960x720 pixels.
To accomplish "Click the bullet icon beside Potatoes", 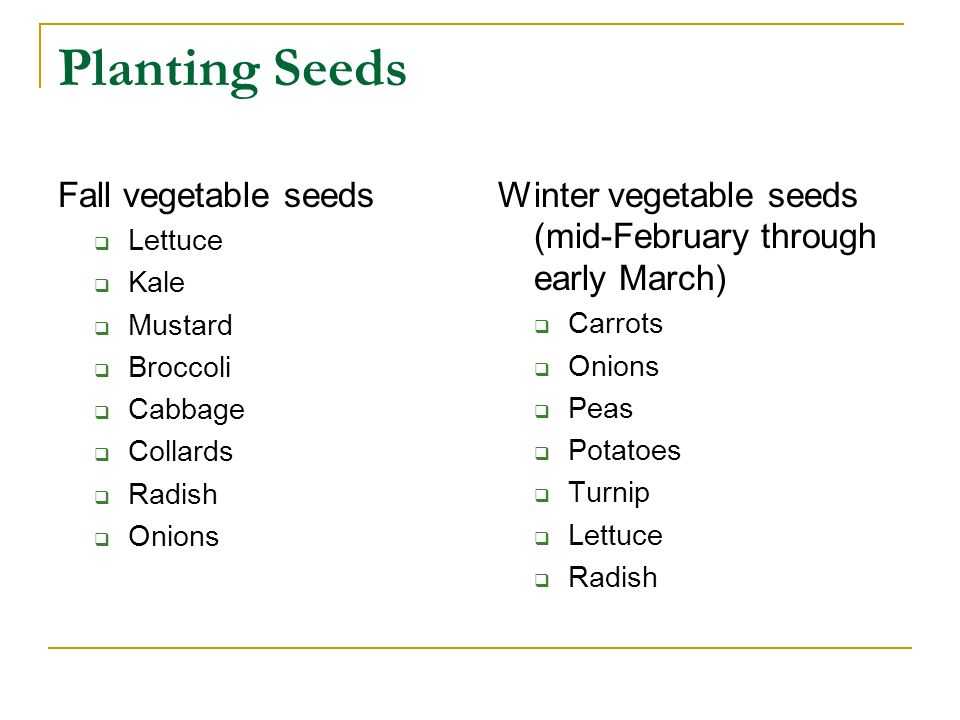I will pyautogui.click(x=541, y=453).
